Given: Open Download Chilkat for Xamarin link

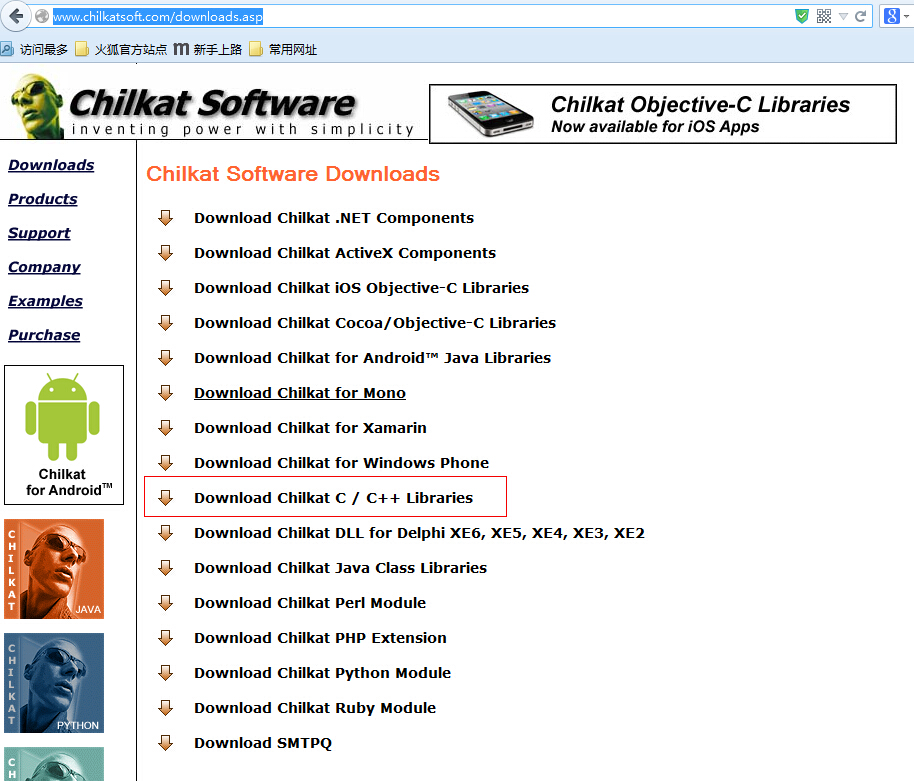Looking at the screenshot, I should [x=310, y=428].
